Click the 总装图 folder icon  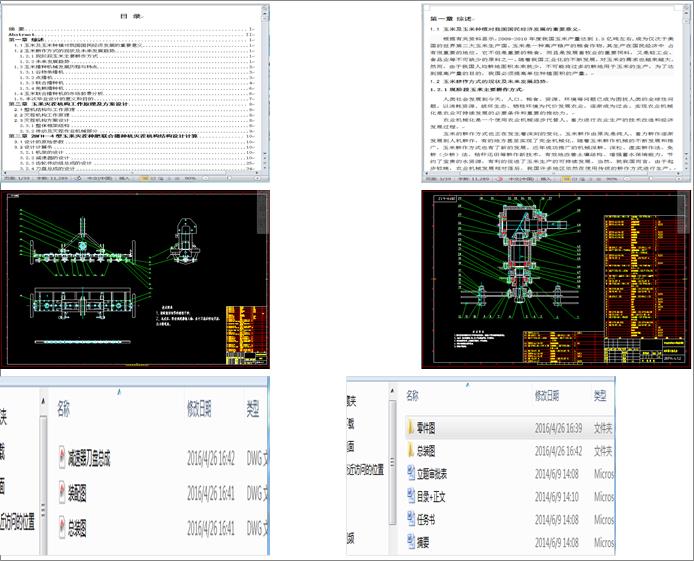[411, 451]
